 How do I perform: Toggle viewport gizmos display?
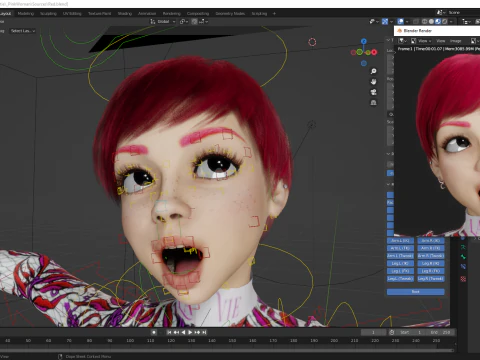pyautogui.click(x=385, y=22)
